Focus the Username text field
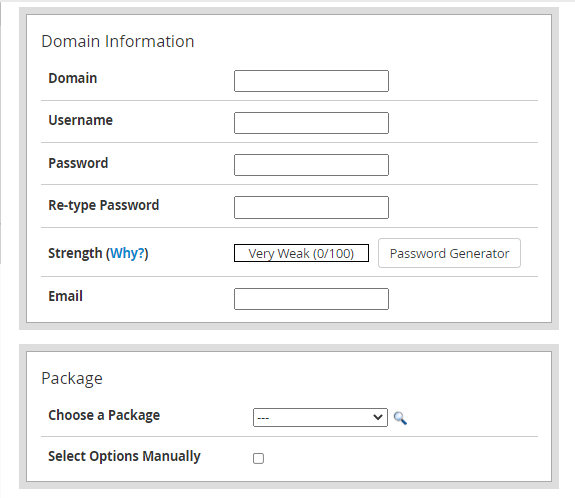The height and width of the screenshot is (498, 575). pyautogui.click(x=311, y=123)
